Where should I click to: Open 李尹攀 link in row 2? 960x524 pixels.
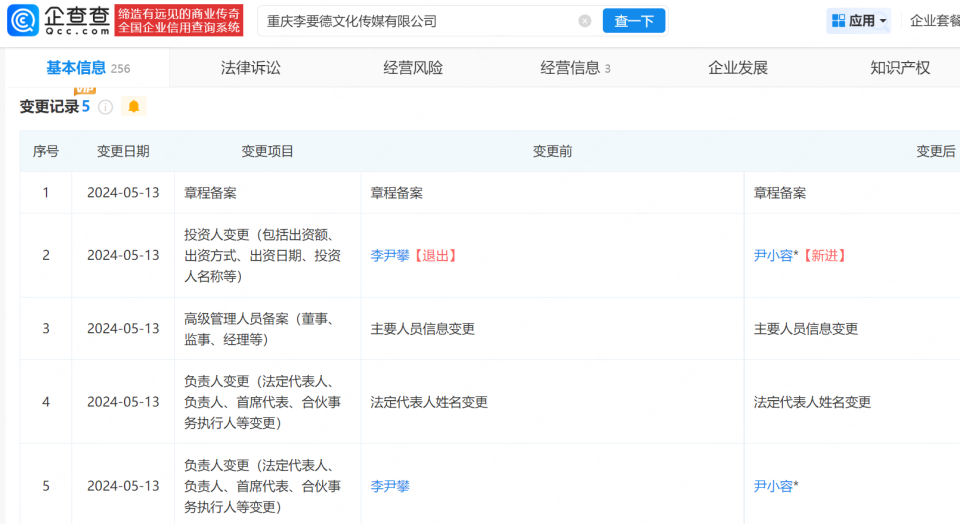tap(390, 255)
